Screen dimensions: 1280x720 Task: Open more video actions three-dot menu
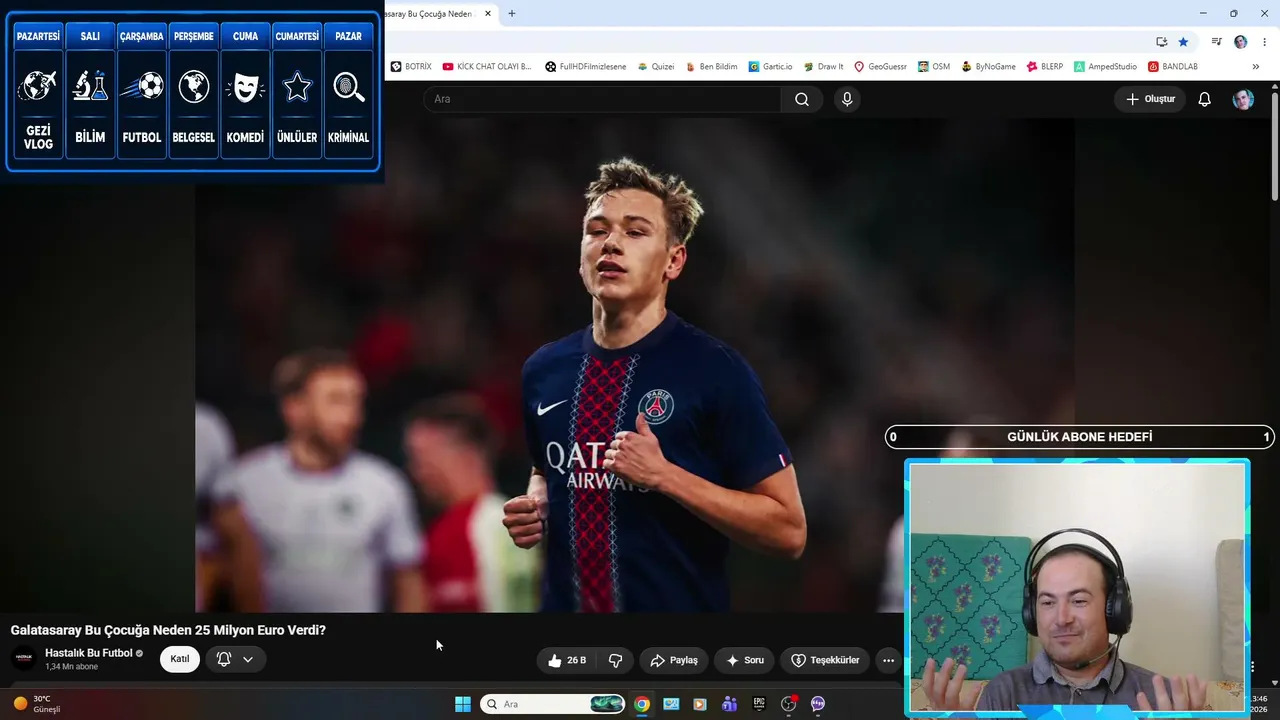(888, 660)
